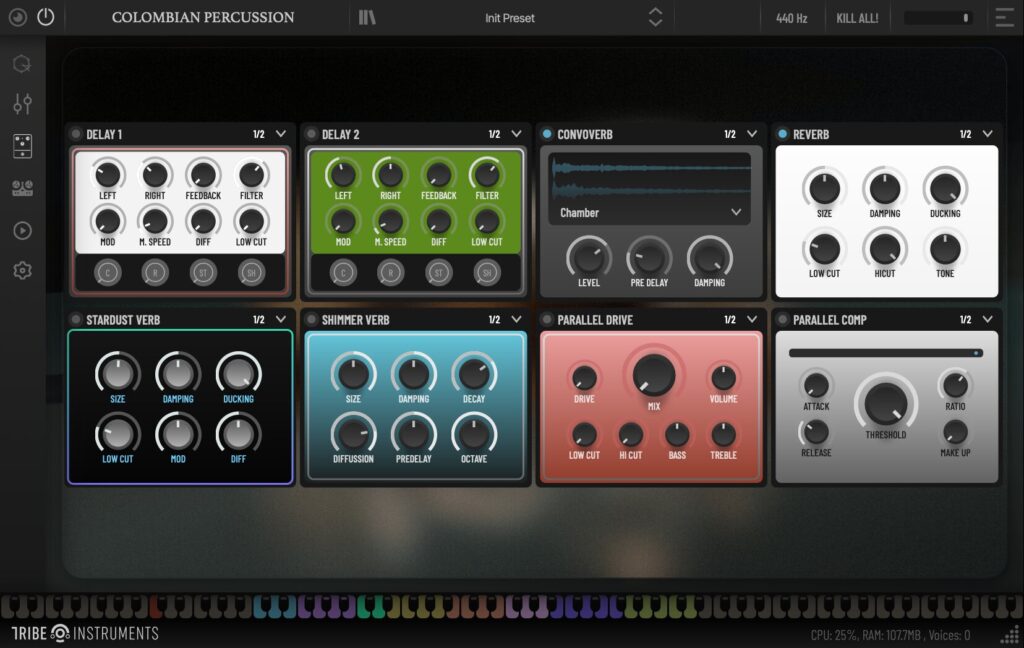
Task: Click the Parallel Drive TREBLE knob
Action: click(723, 434)
